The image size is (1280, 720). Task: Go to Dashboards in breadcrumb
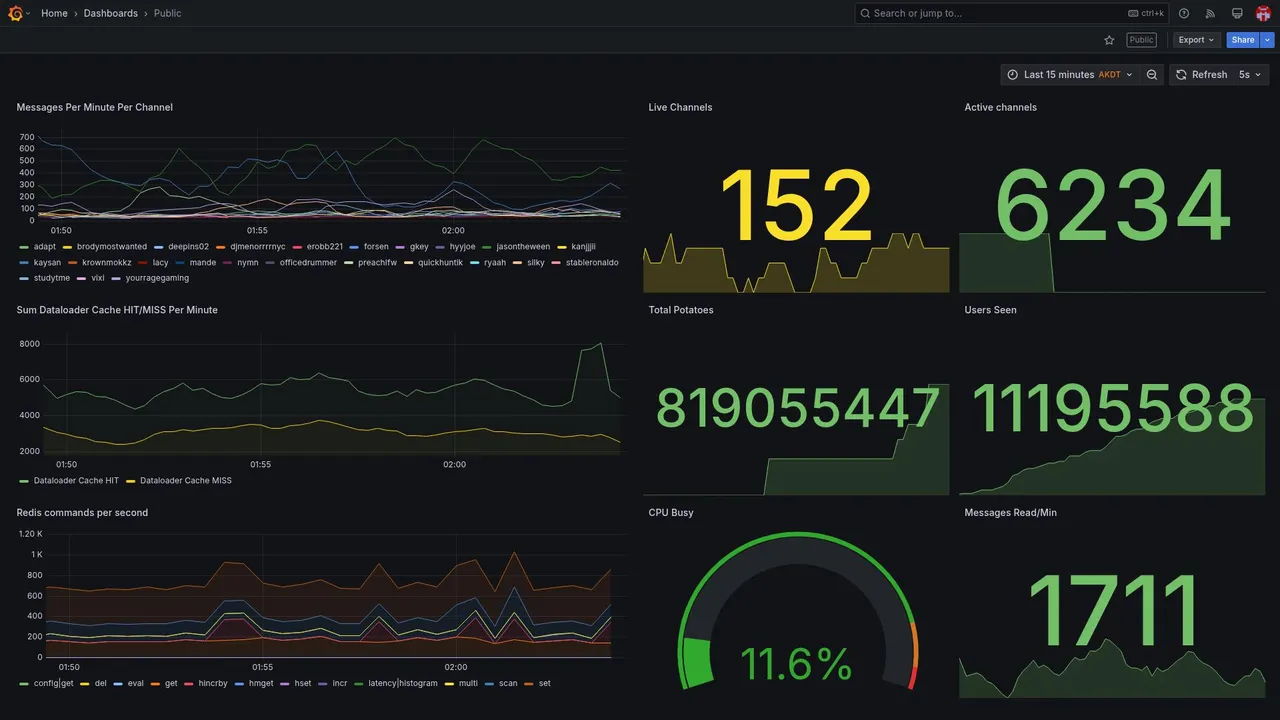click(111, 13)
